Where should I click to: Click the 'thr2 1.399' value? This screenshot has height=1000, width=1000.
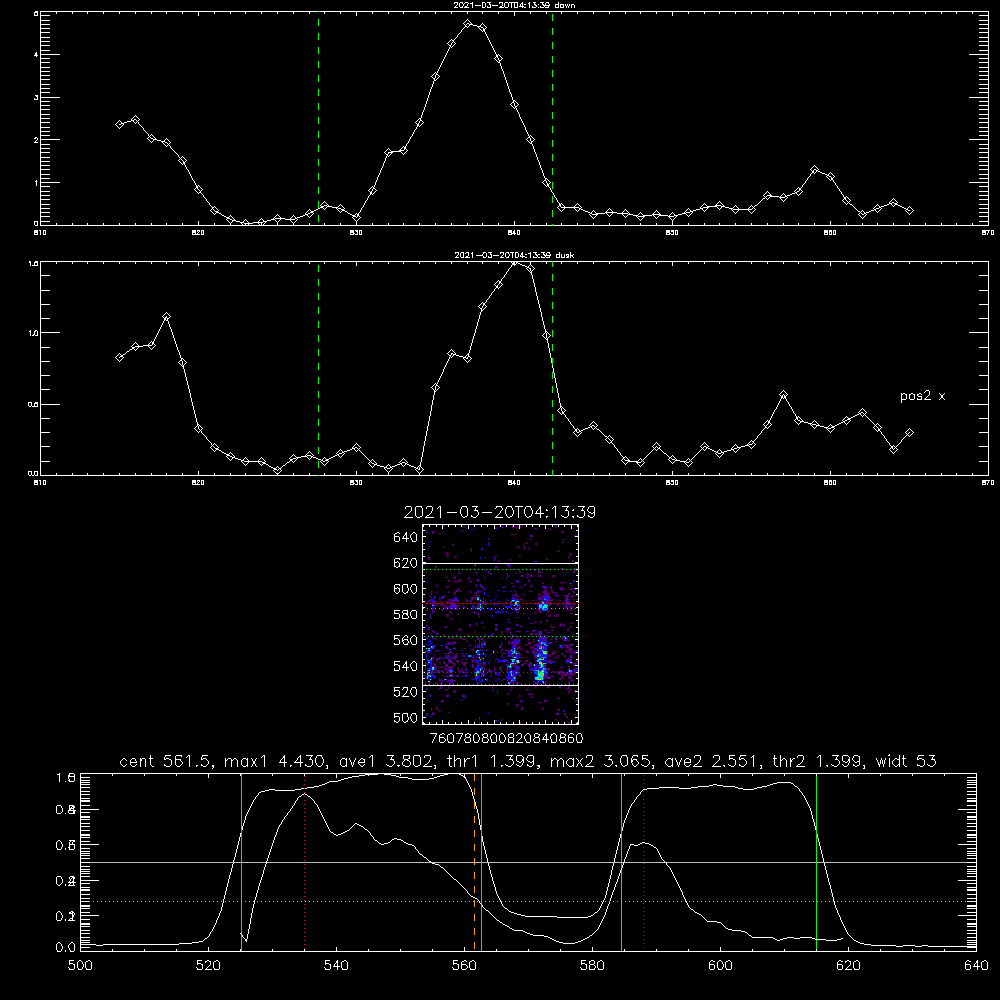pyautogui.click(x=818, y=761)
